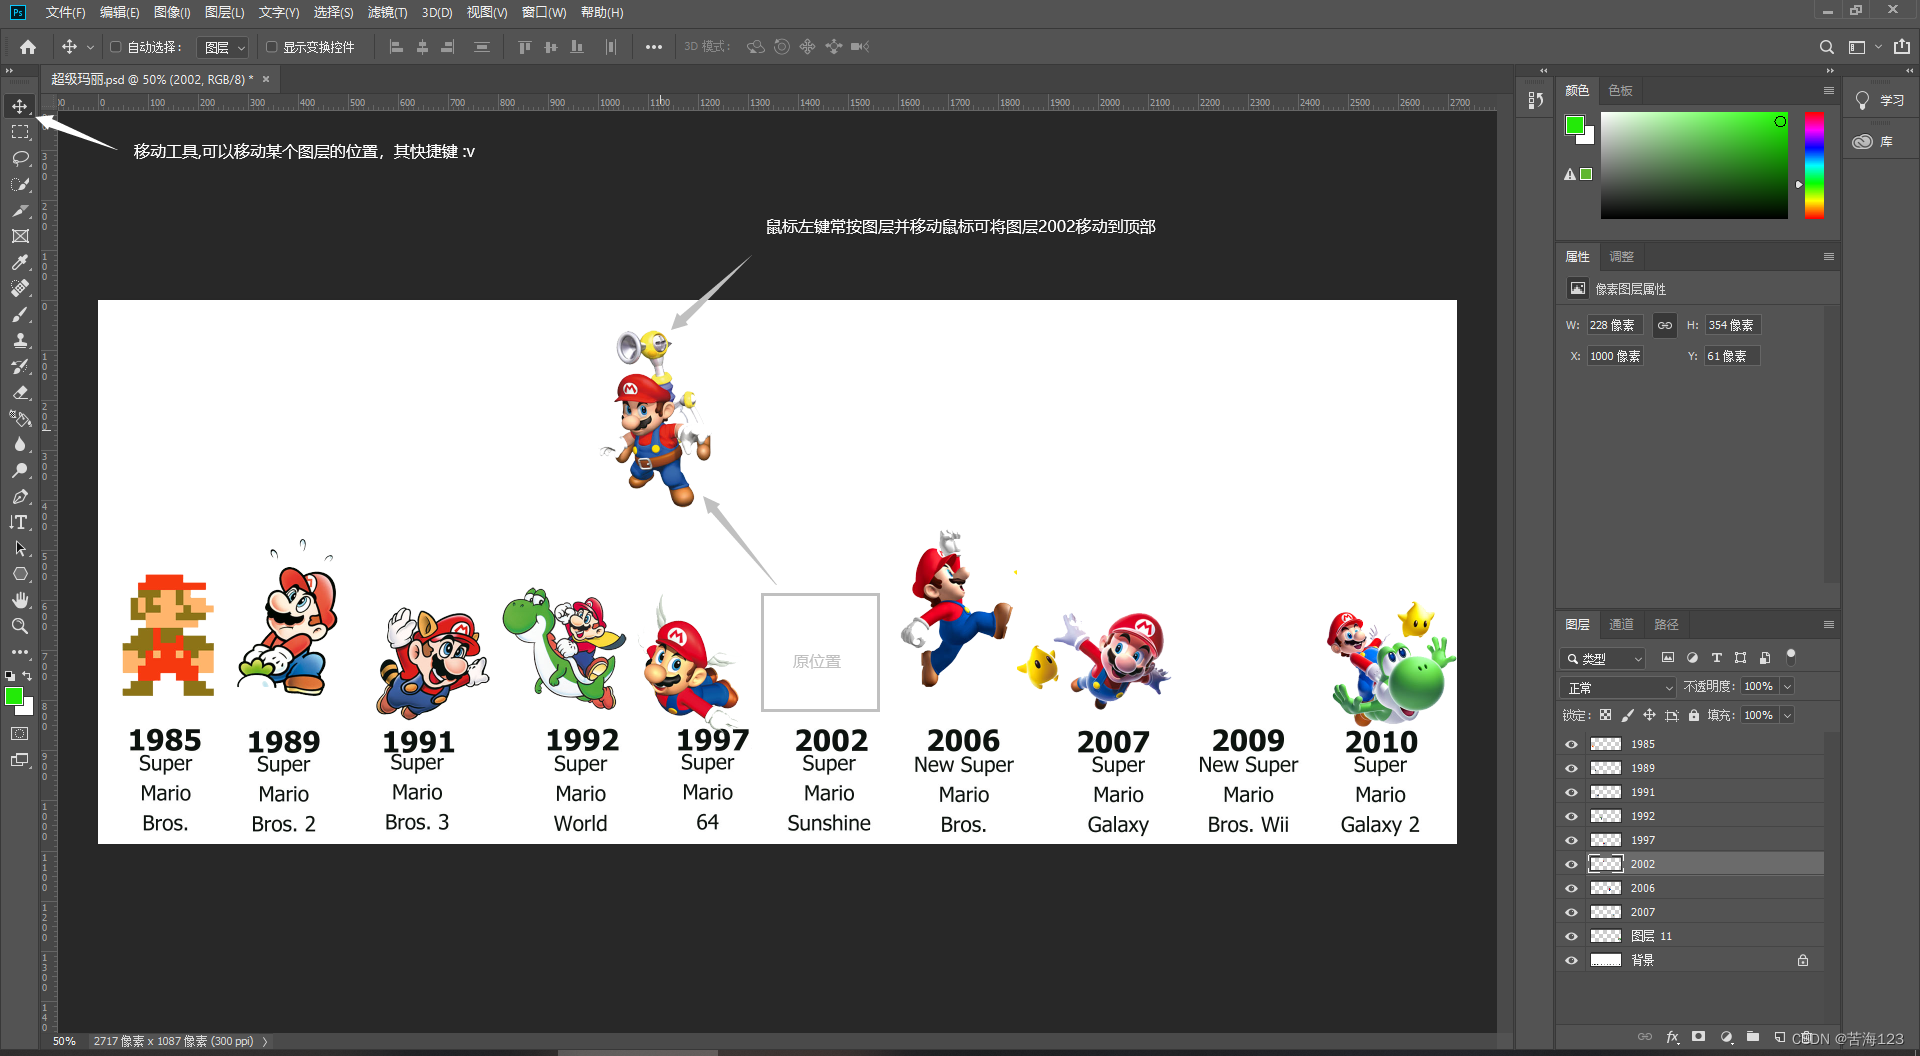Open the 学习 panel button
This screenshot has height=1056, width=1920.
[x=1880, y=101]
